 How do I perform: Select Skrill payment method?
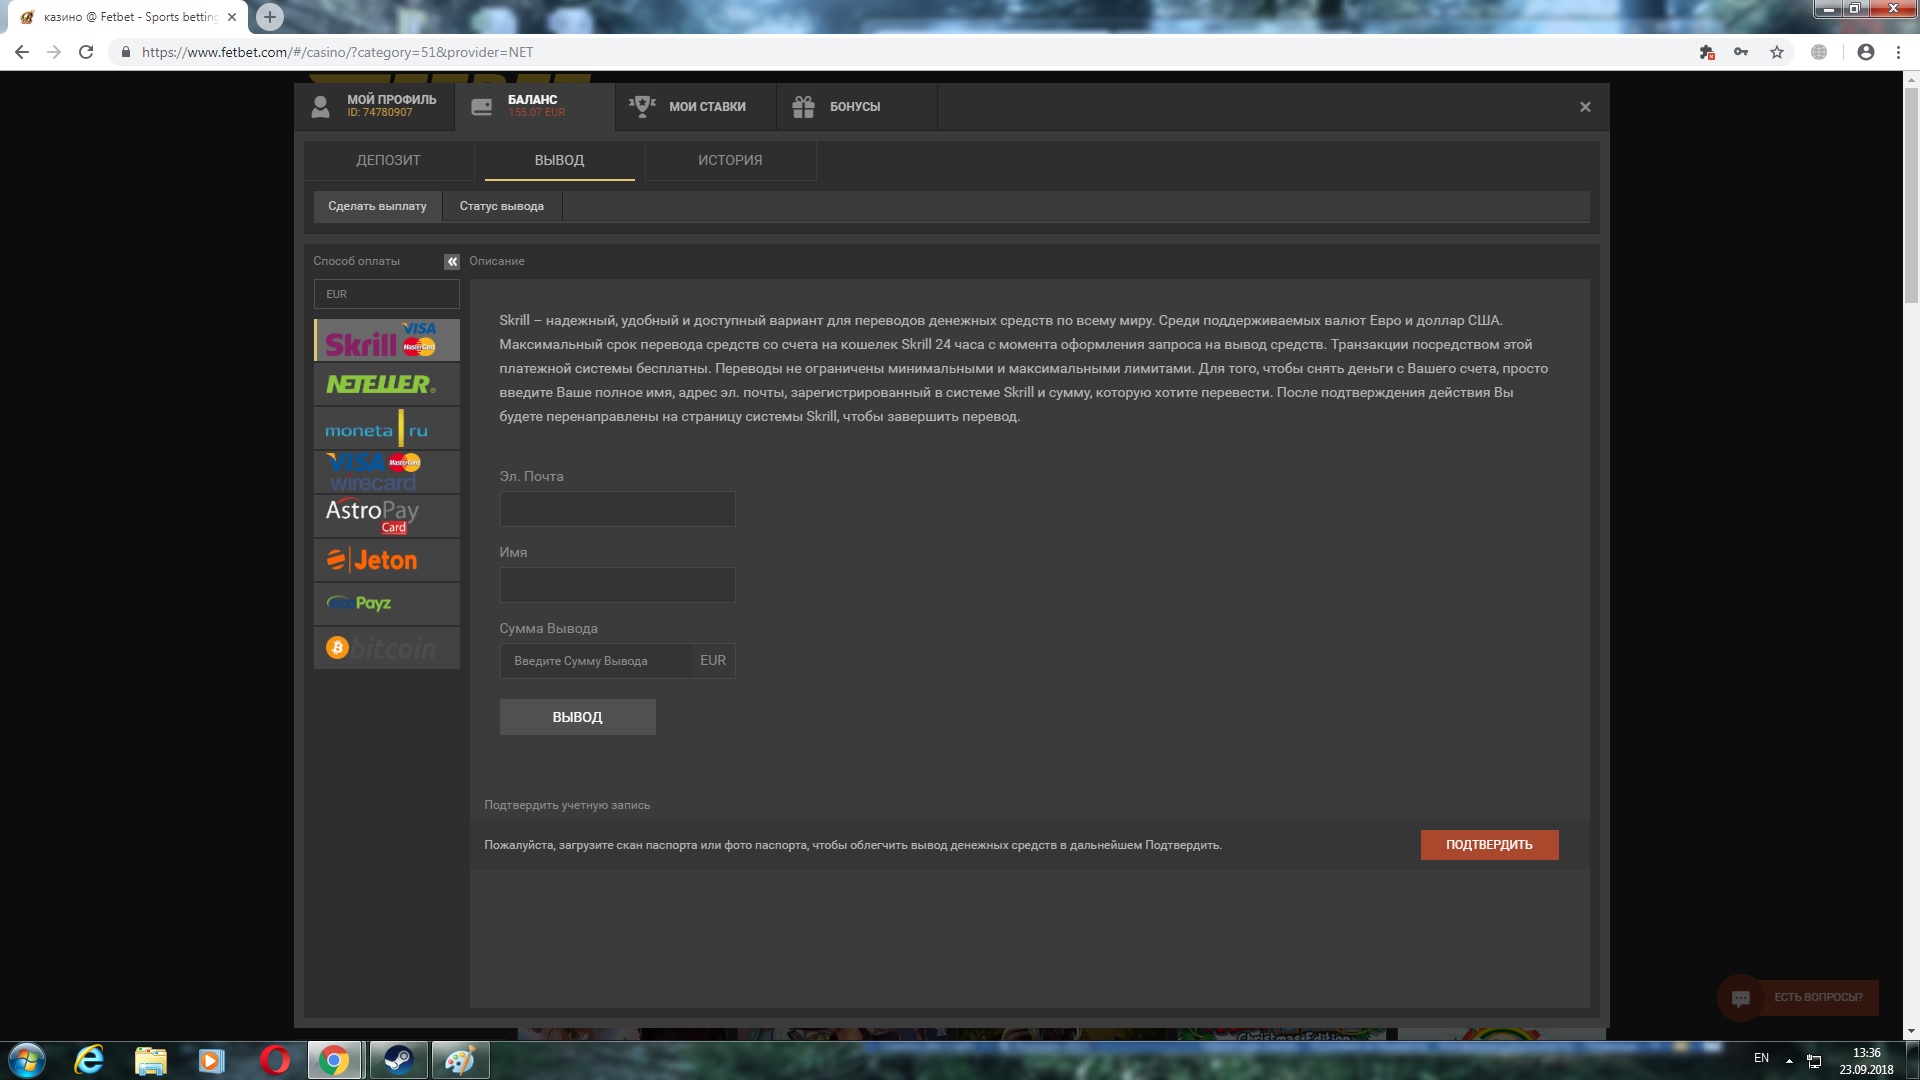[386, 341]
